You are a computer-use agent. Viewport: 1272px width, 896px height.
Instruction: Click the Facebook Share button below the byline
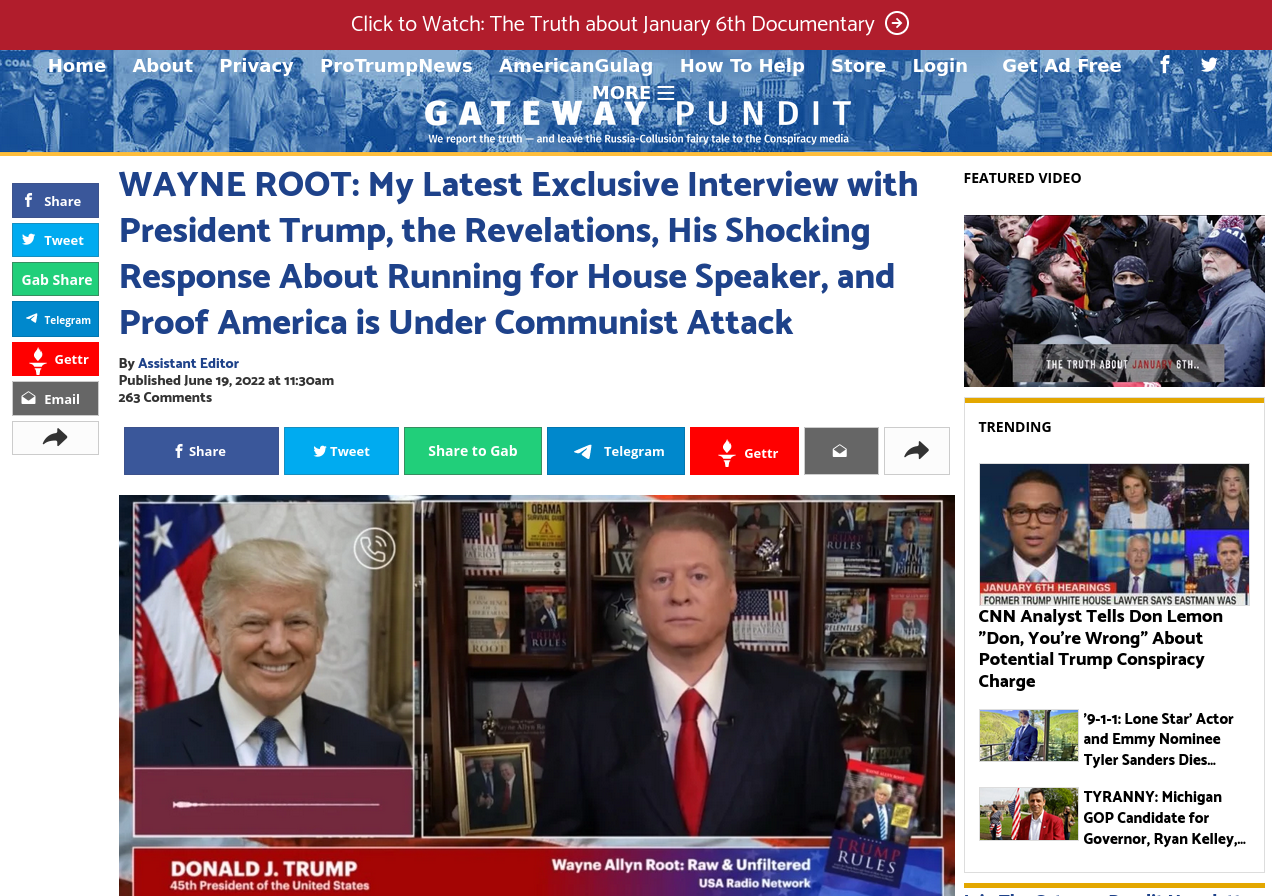201,451
